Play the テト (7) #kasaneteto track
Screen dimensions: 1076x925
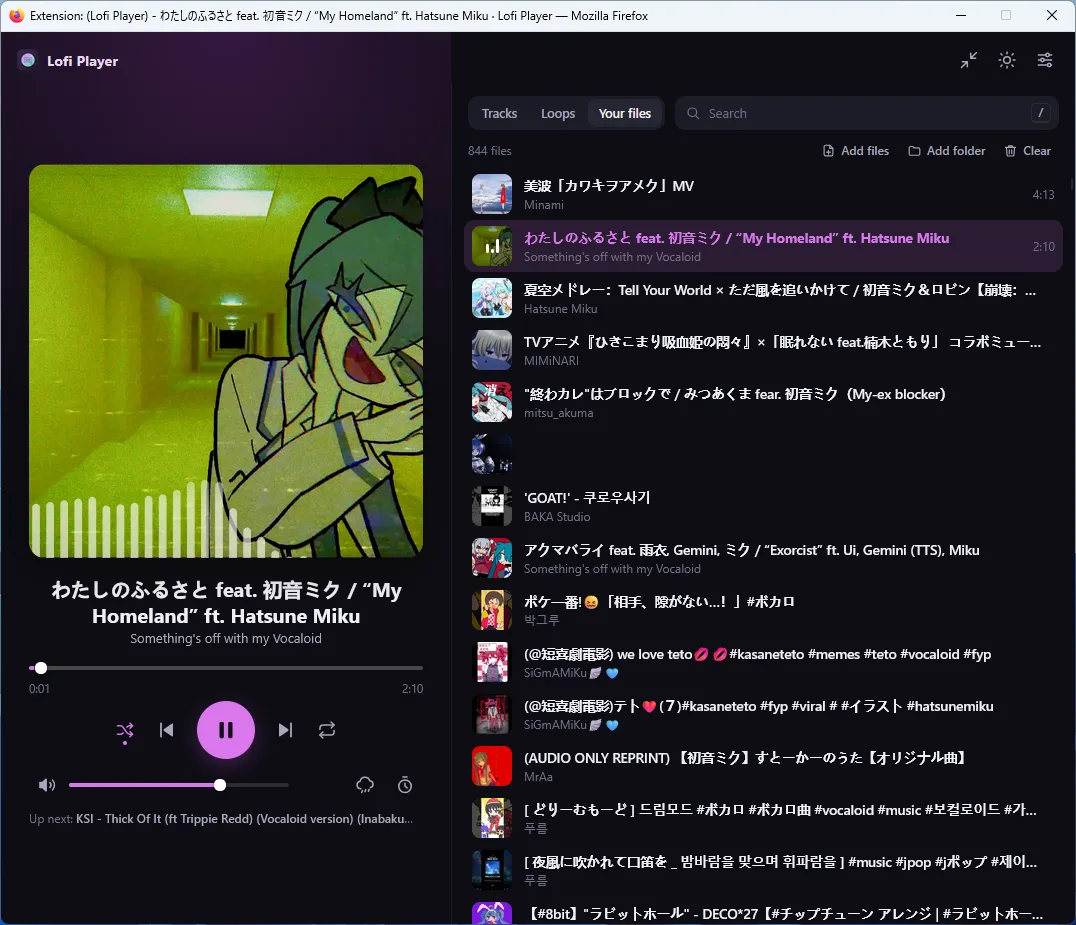click(763, 714)
